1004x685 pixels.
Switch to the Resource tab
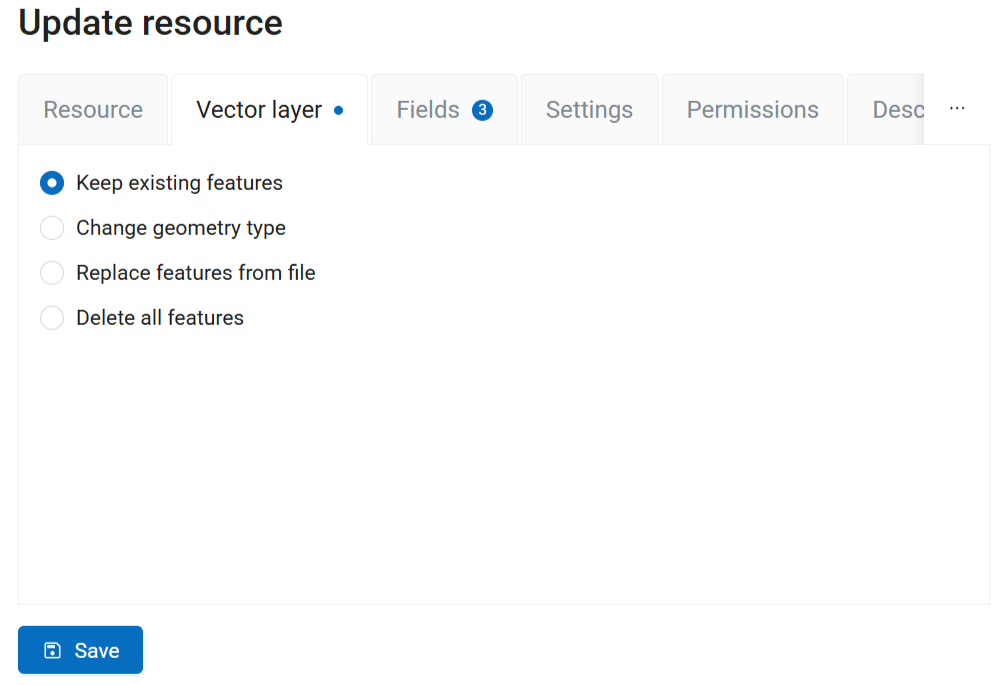93,109
